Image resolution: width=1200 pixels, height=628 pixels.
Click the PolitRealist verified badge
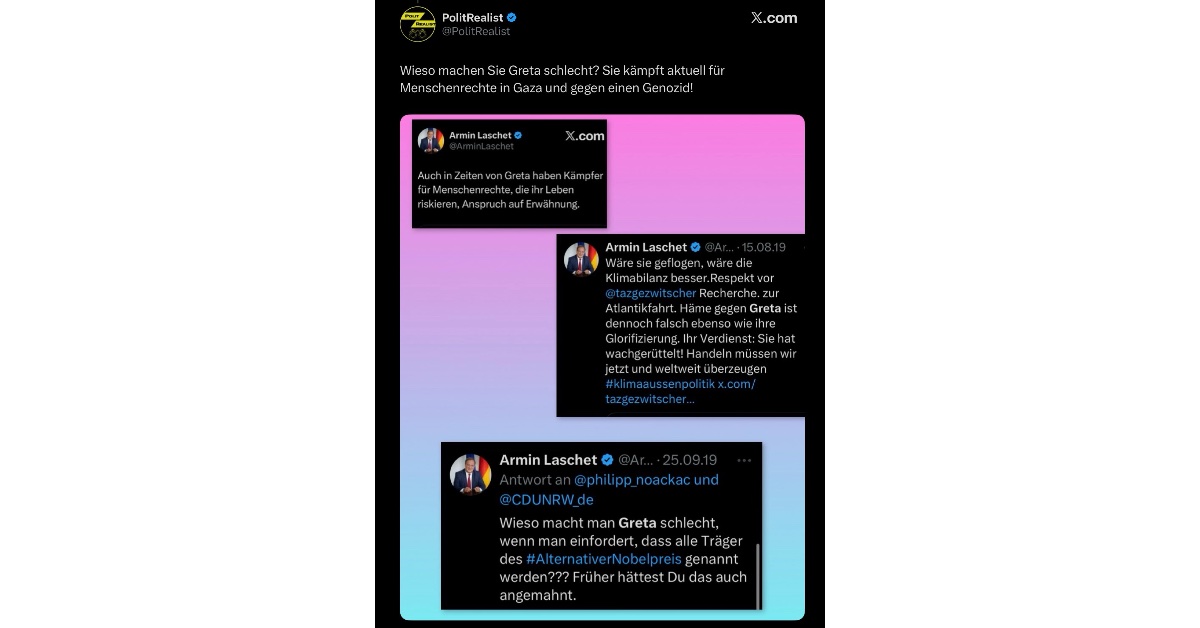pos(512,17)
